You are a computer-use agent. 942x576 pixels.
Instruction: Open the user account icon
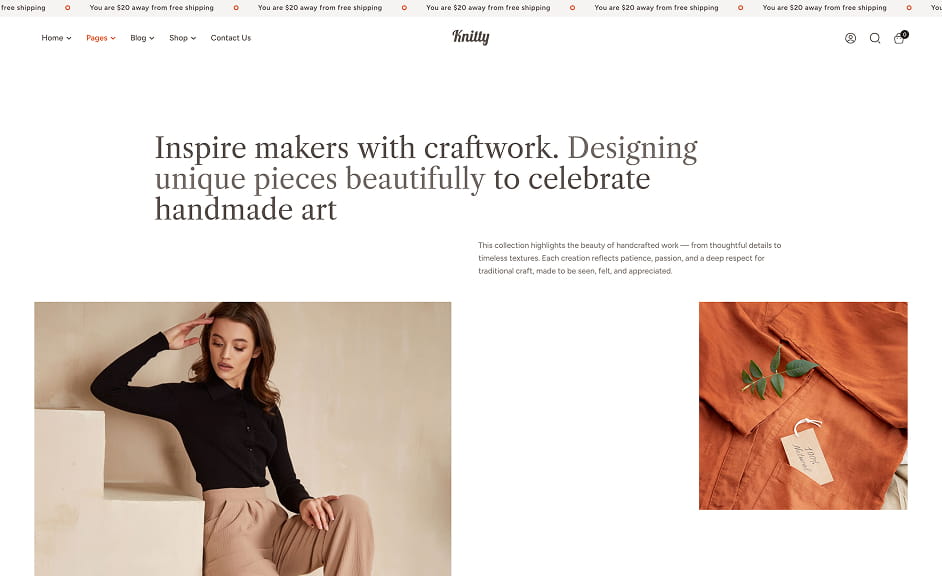coord(850,38)
